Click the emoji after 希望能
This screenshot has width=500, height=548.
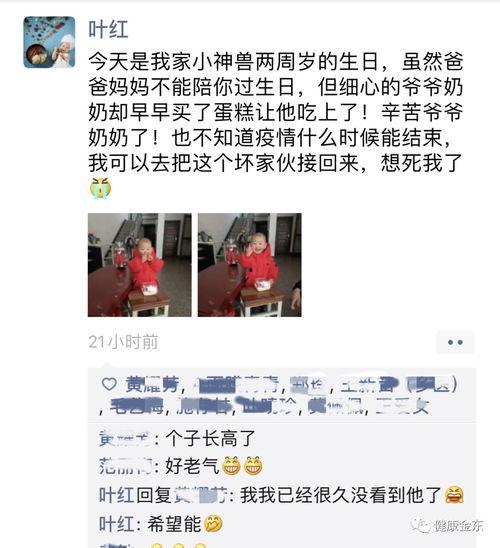pos(213,524)
